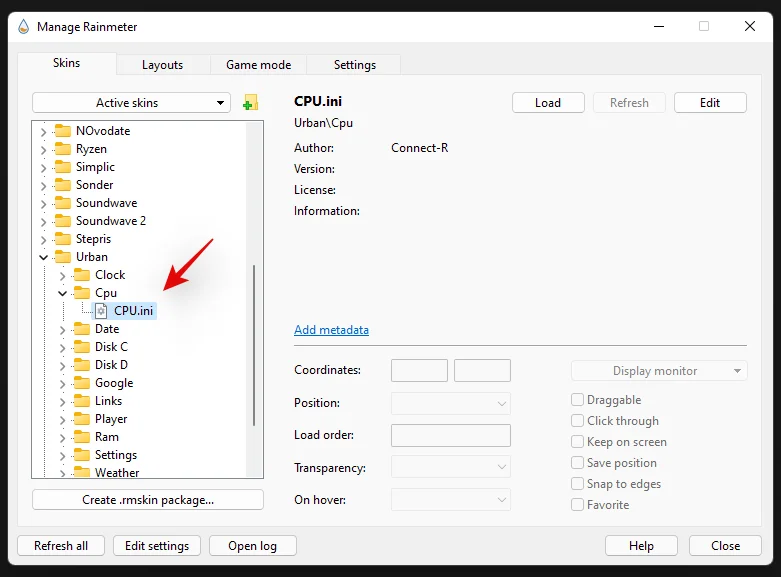Image resolution: width=781 pixels, height=577 pixels.
Task: Toggle the Save position checkbox
Action: 577,462
